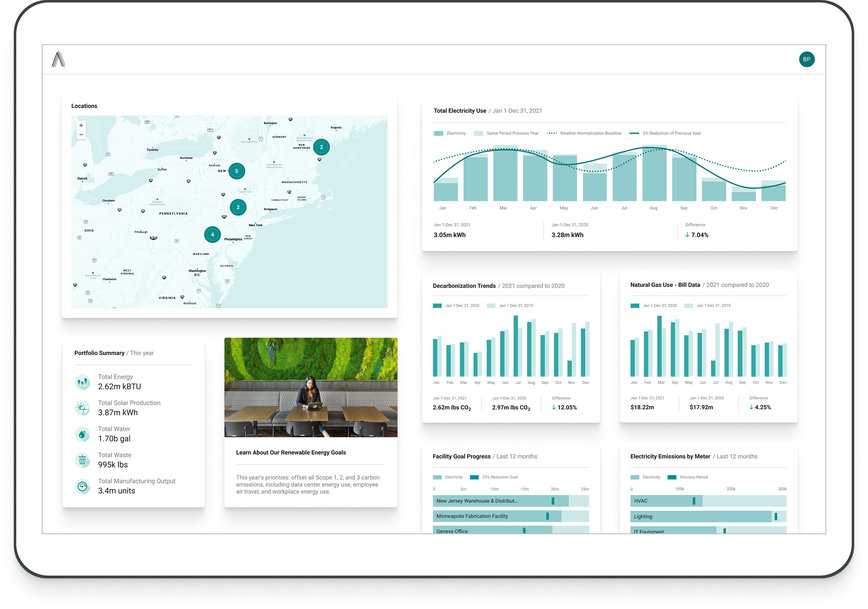Viewport: 868px width, 609px height.
Task: Toggle Same Period Previous Year legend series
Action: (506, 133)
